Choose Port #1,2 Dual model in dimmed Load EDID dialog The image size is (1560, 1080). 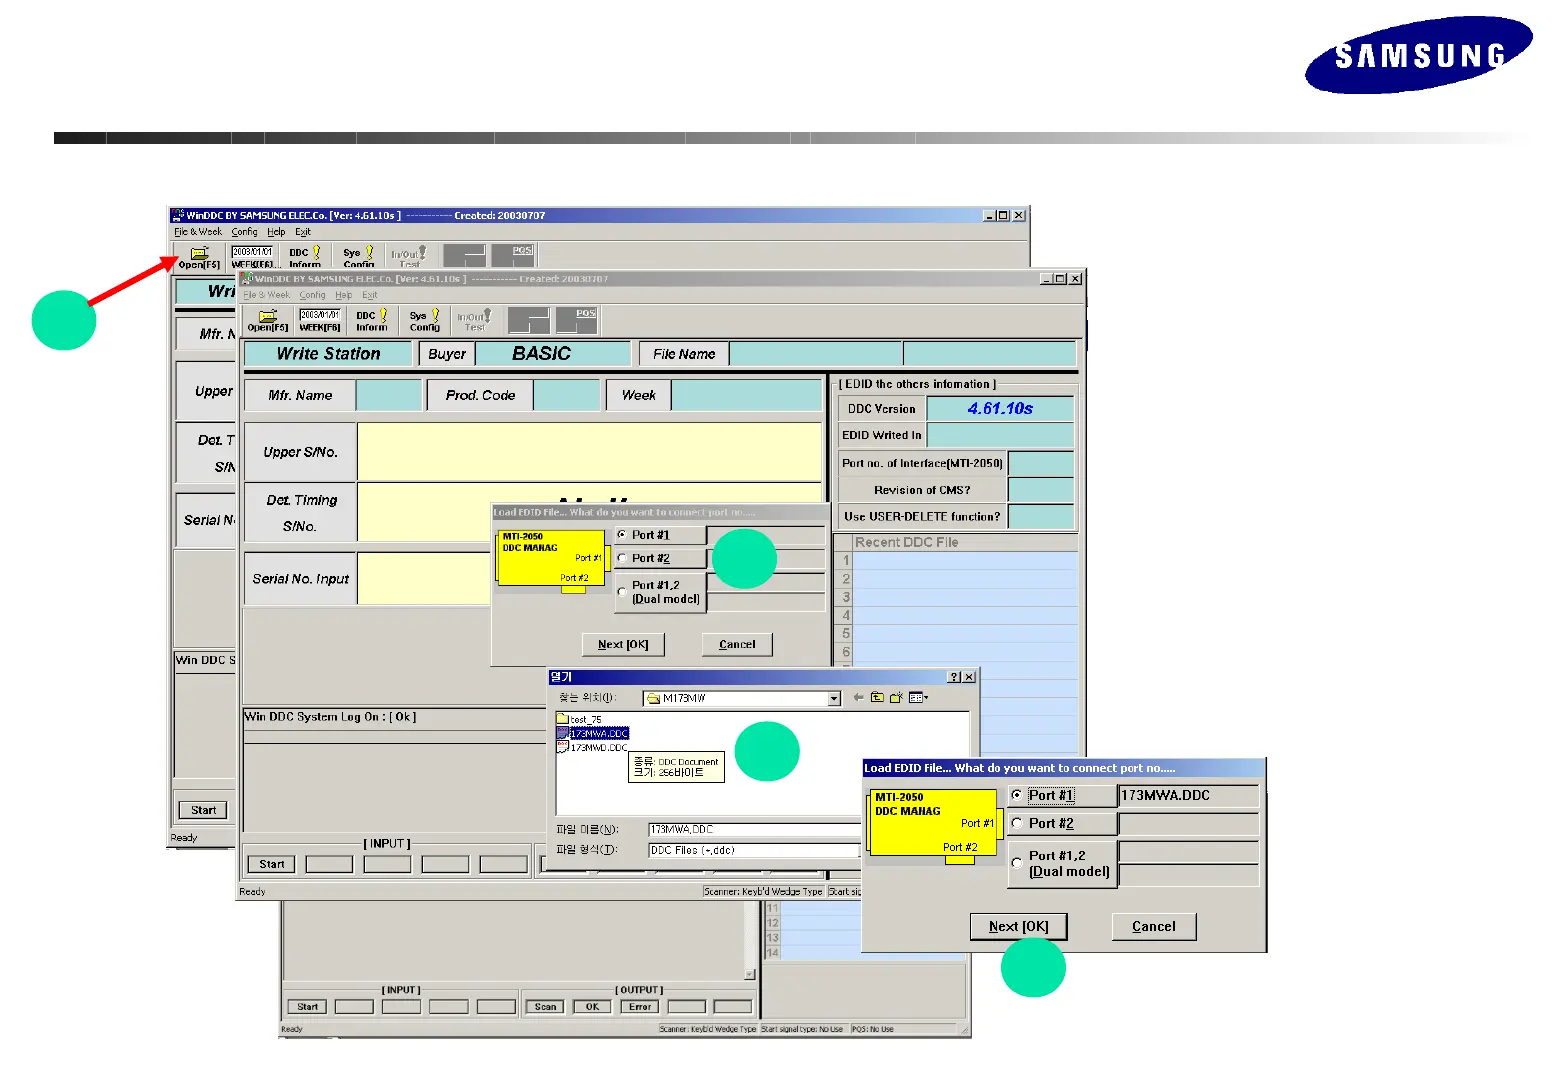(x=659, y=592)
